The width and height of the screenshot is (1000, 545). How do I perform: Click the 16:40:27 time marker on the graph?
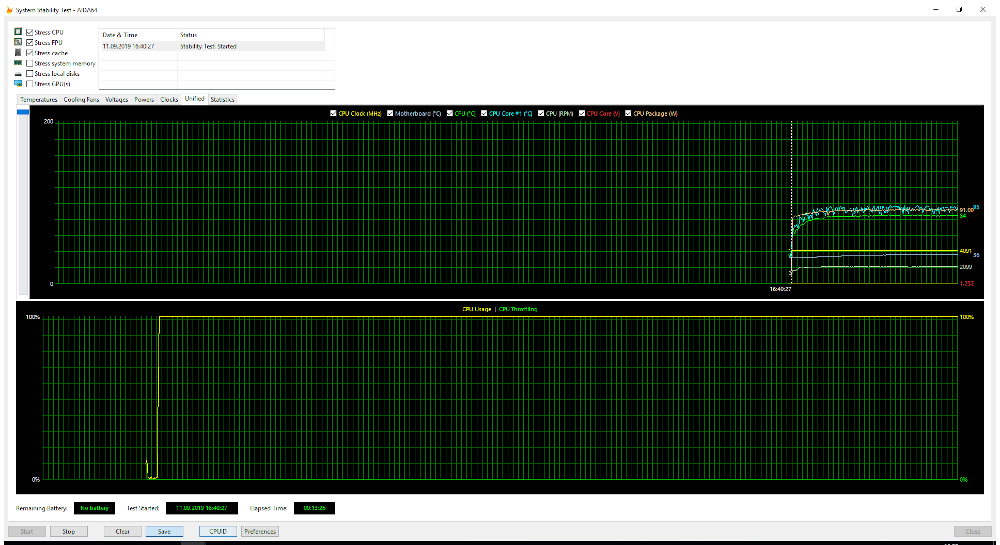click(x=780, y=289)
